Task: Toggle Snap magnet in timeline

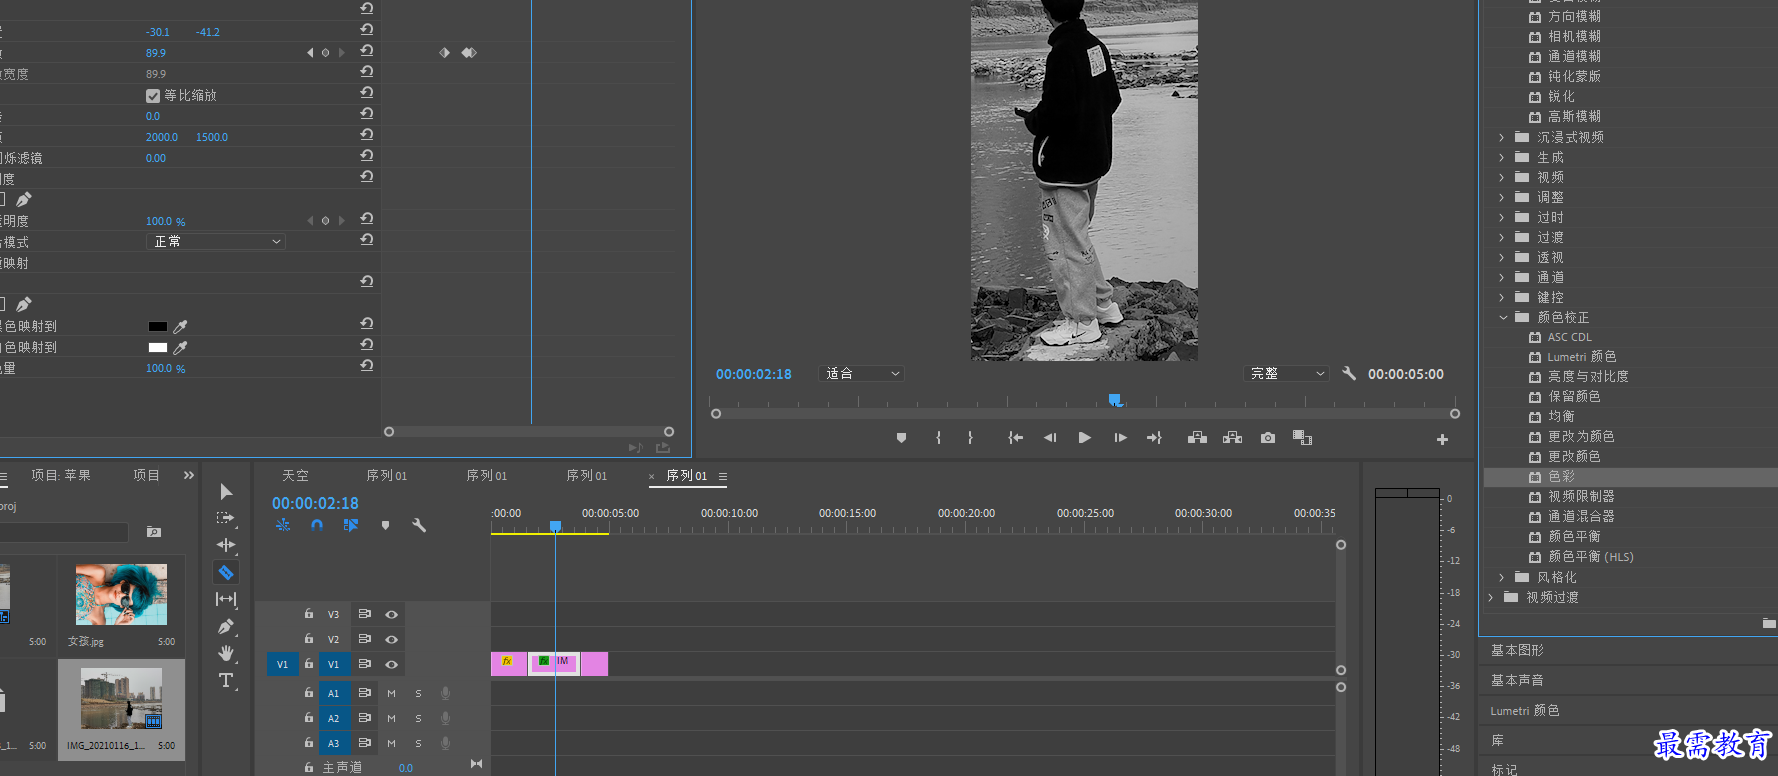Action: (x=317, y=525)
